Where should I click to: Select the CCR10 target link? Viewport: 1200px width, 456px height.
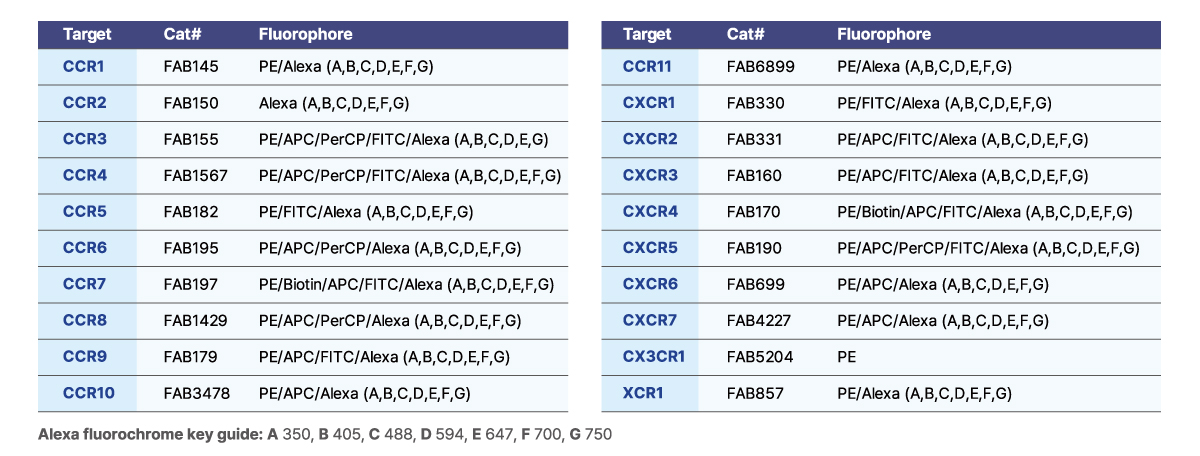(x=89, y=394)
